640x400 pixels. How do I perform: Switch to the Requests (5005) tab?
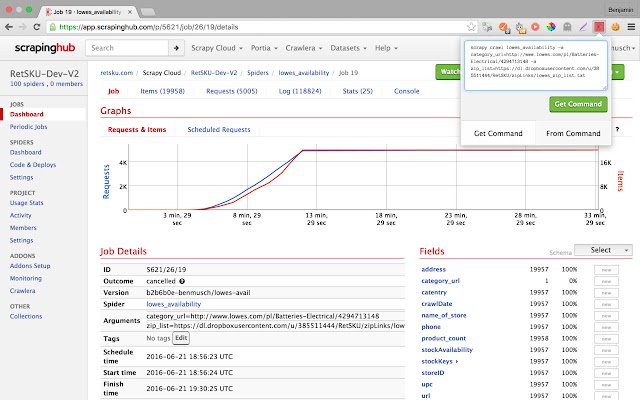point(231,91)
